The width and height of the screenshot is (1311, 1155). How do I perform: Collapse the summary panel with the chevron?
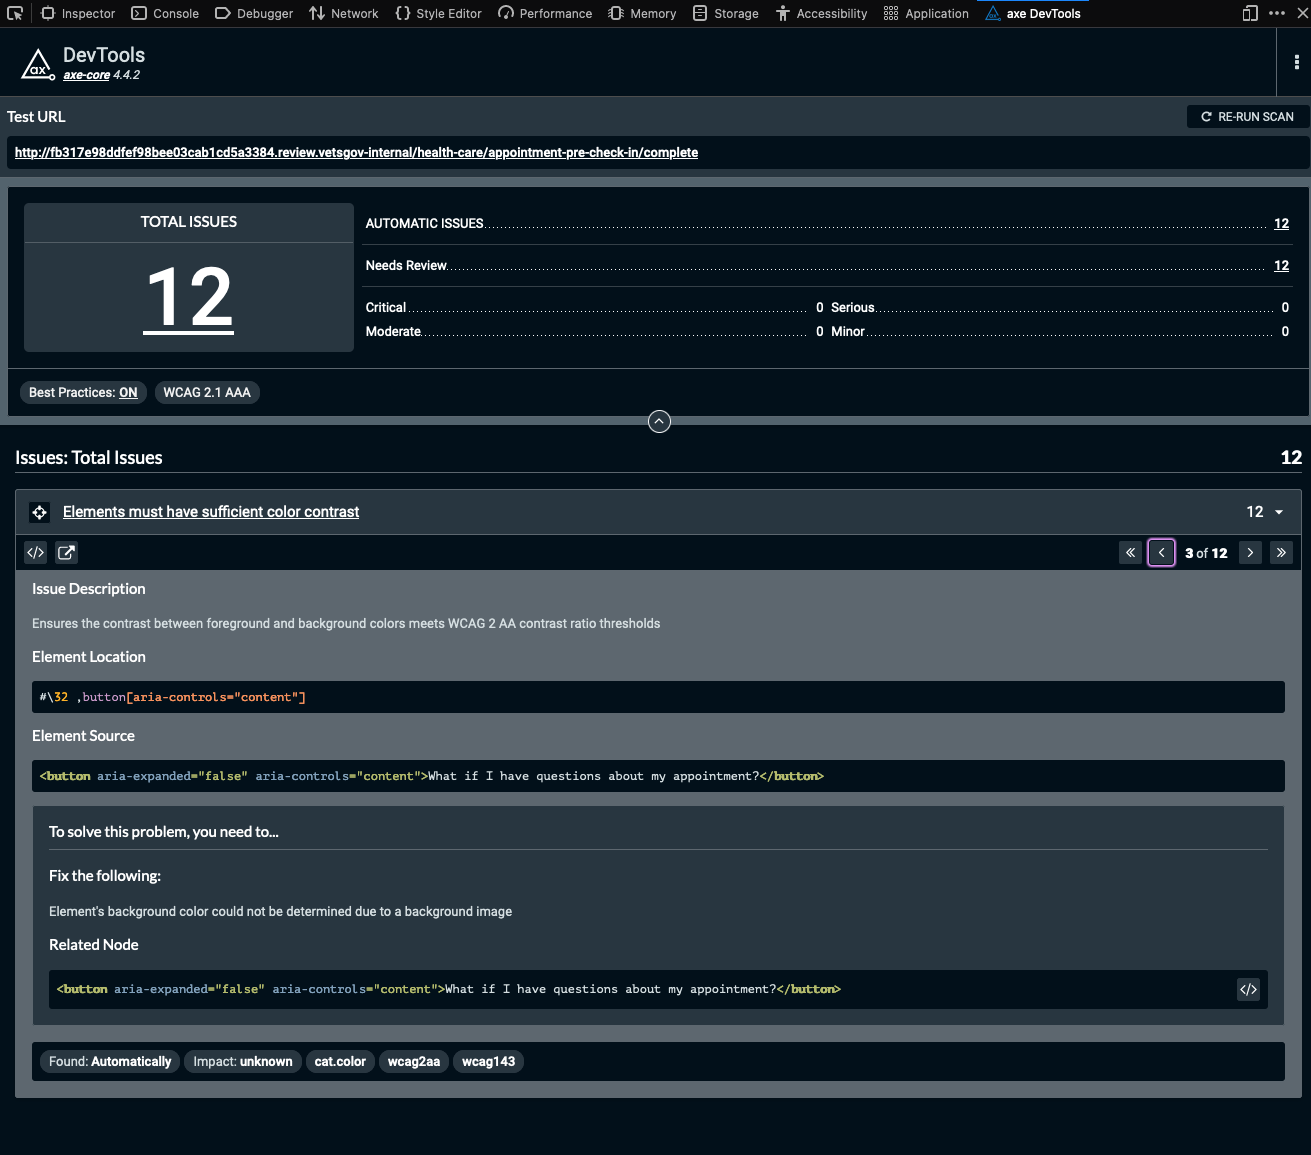(x=659, y=421)
